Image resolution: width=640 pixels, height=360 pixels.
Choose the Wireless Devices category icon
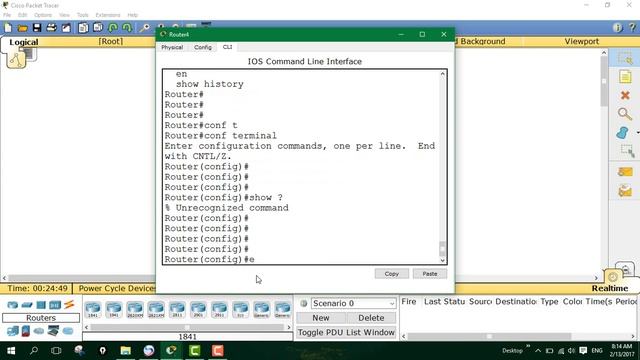click(55, 304)
